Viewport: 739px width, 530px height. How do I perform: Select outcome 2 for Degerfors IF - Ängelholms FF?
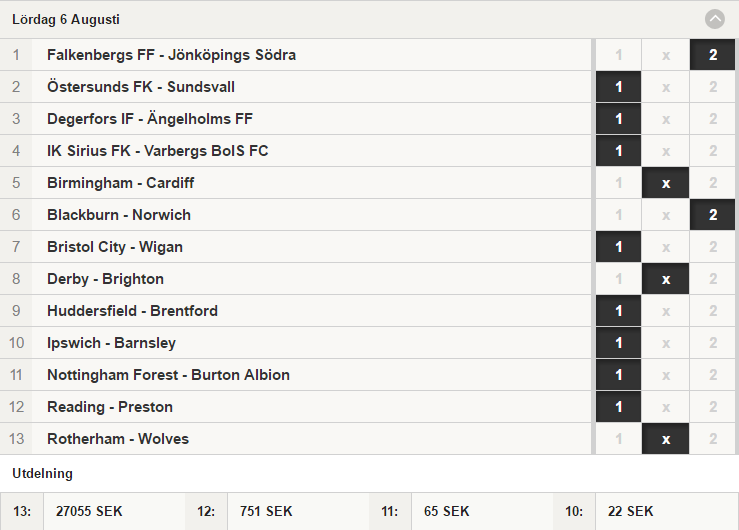[713, 119]
